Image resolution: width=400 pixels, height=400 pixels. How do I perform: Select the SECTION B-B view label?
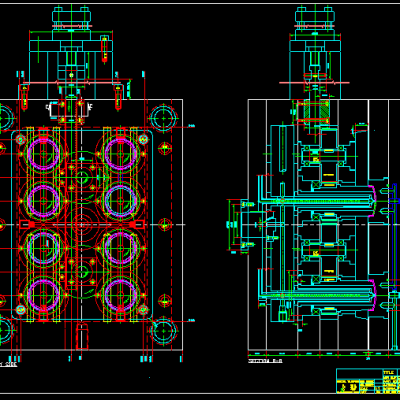coord(265,361)
